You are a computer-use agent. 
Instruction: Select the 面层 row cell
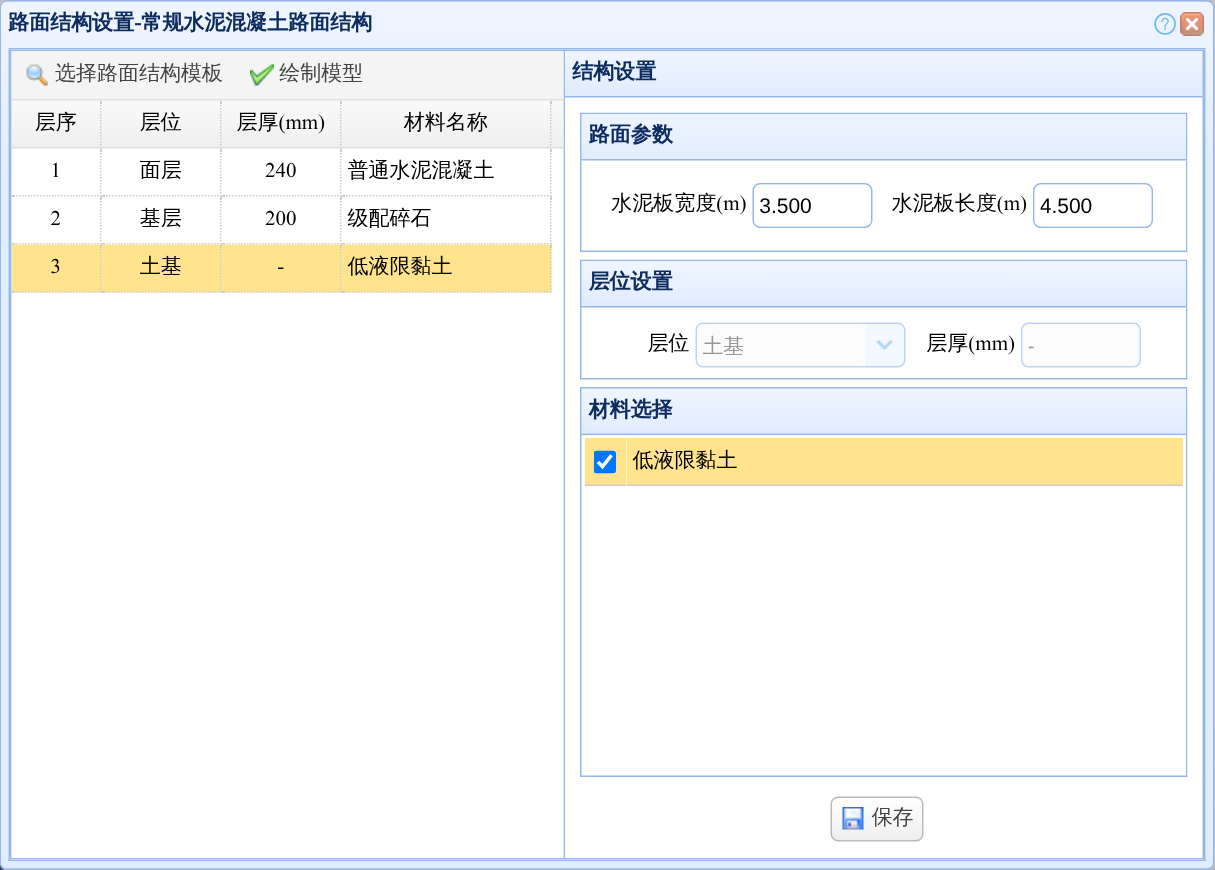(x=161, y=171)
